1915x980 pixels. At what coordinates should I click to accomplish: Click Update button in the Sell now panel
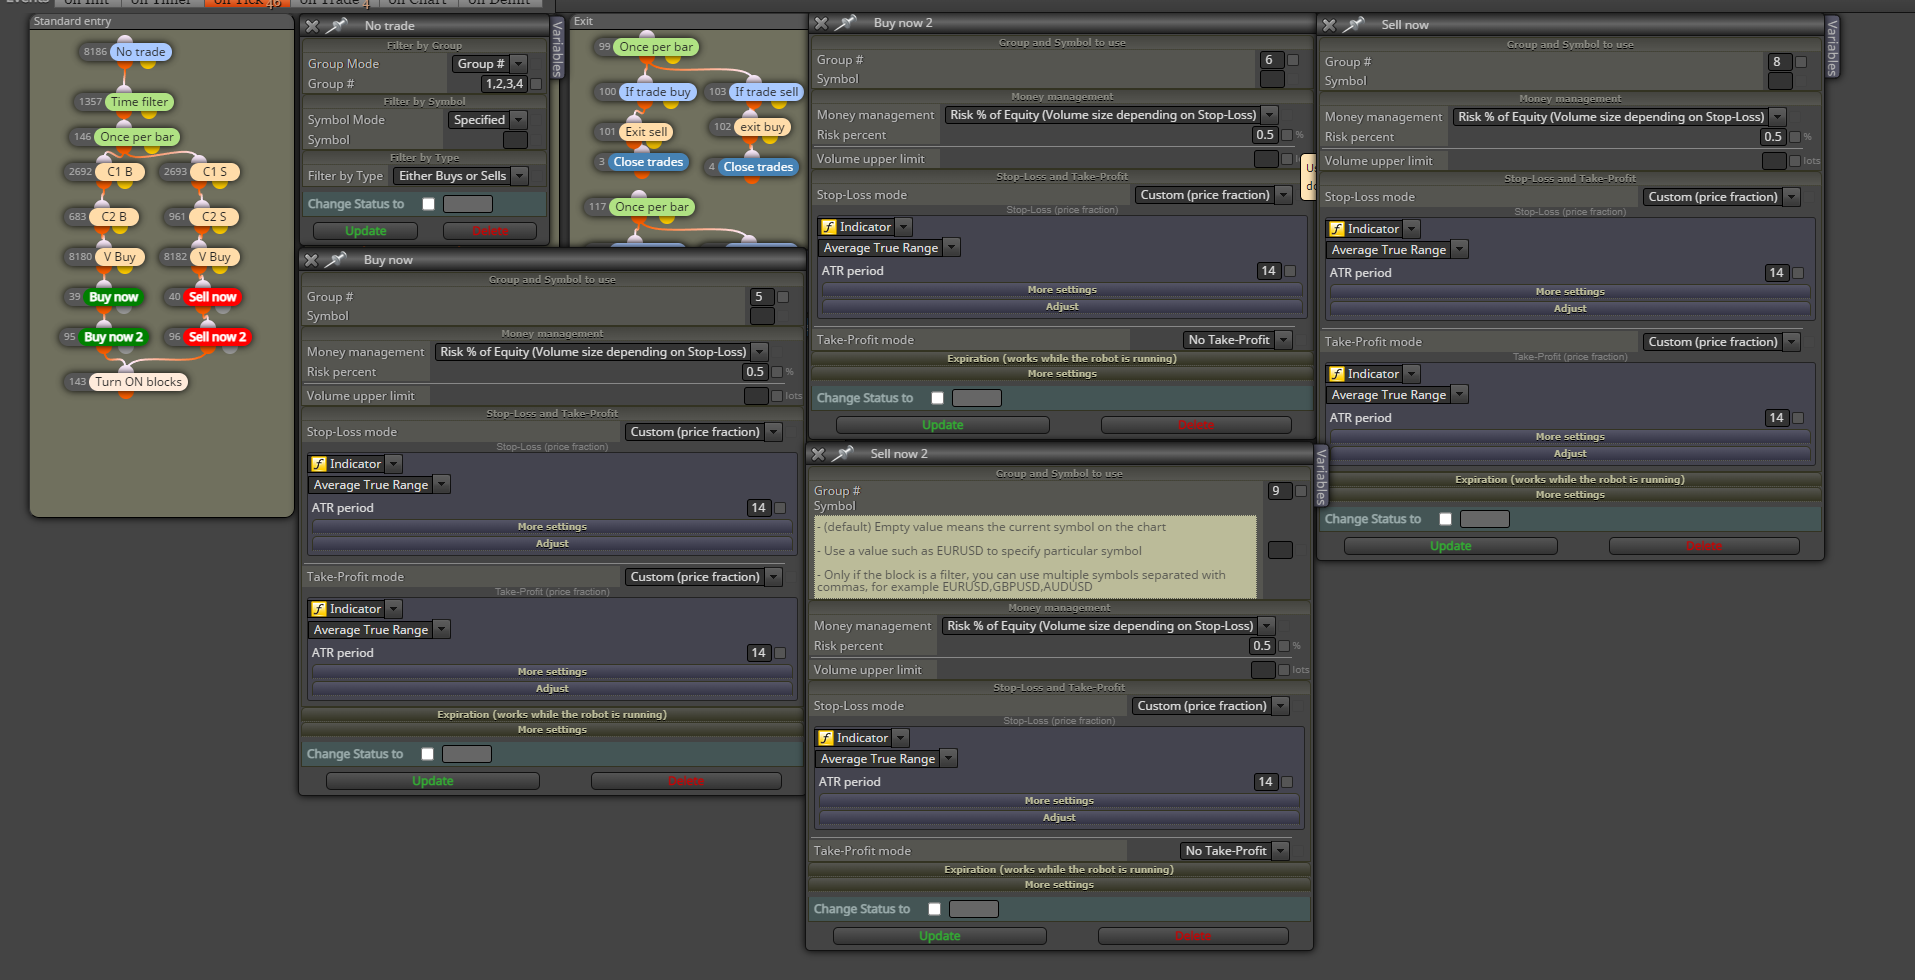click(x=1451, y=546)
